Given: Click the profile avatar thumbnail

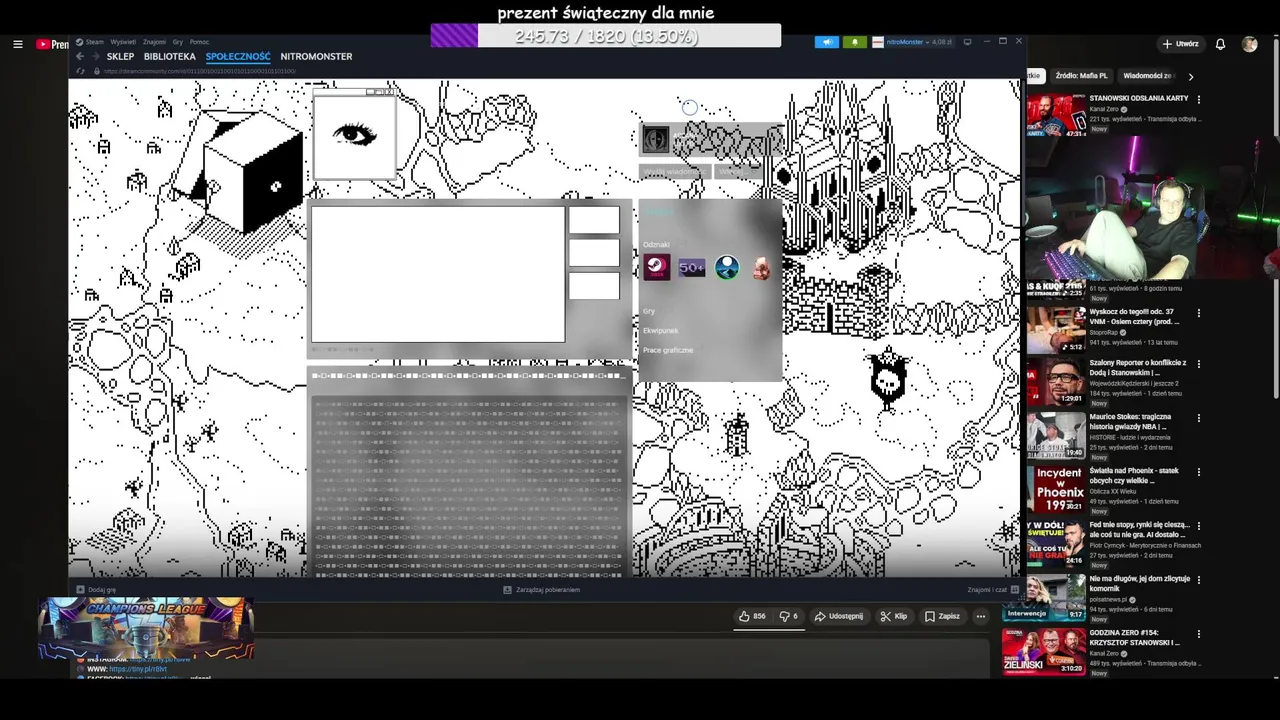Looking at the screenshot, I should coord(655,140).
